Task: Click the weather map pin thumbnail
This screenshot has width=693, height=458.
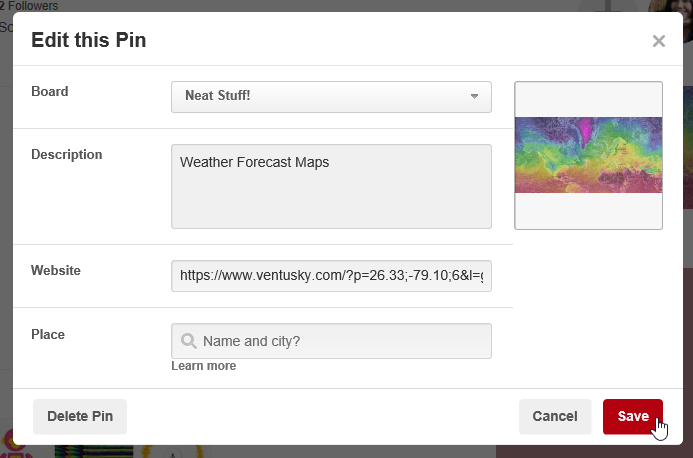Action: [588, 155]
